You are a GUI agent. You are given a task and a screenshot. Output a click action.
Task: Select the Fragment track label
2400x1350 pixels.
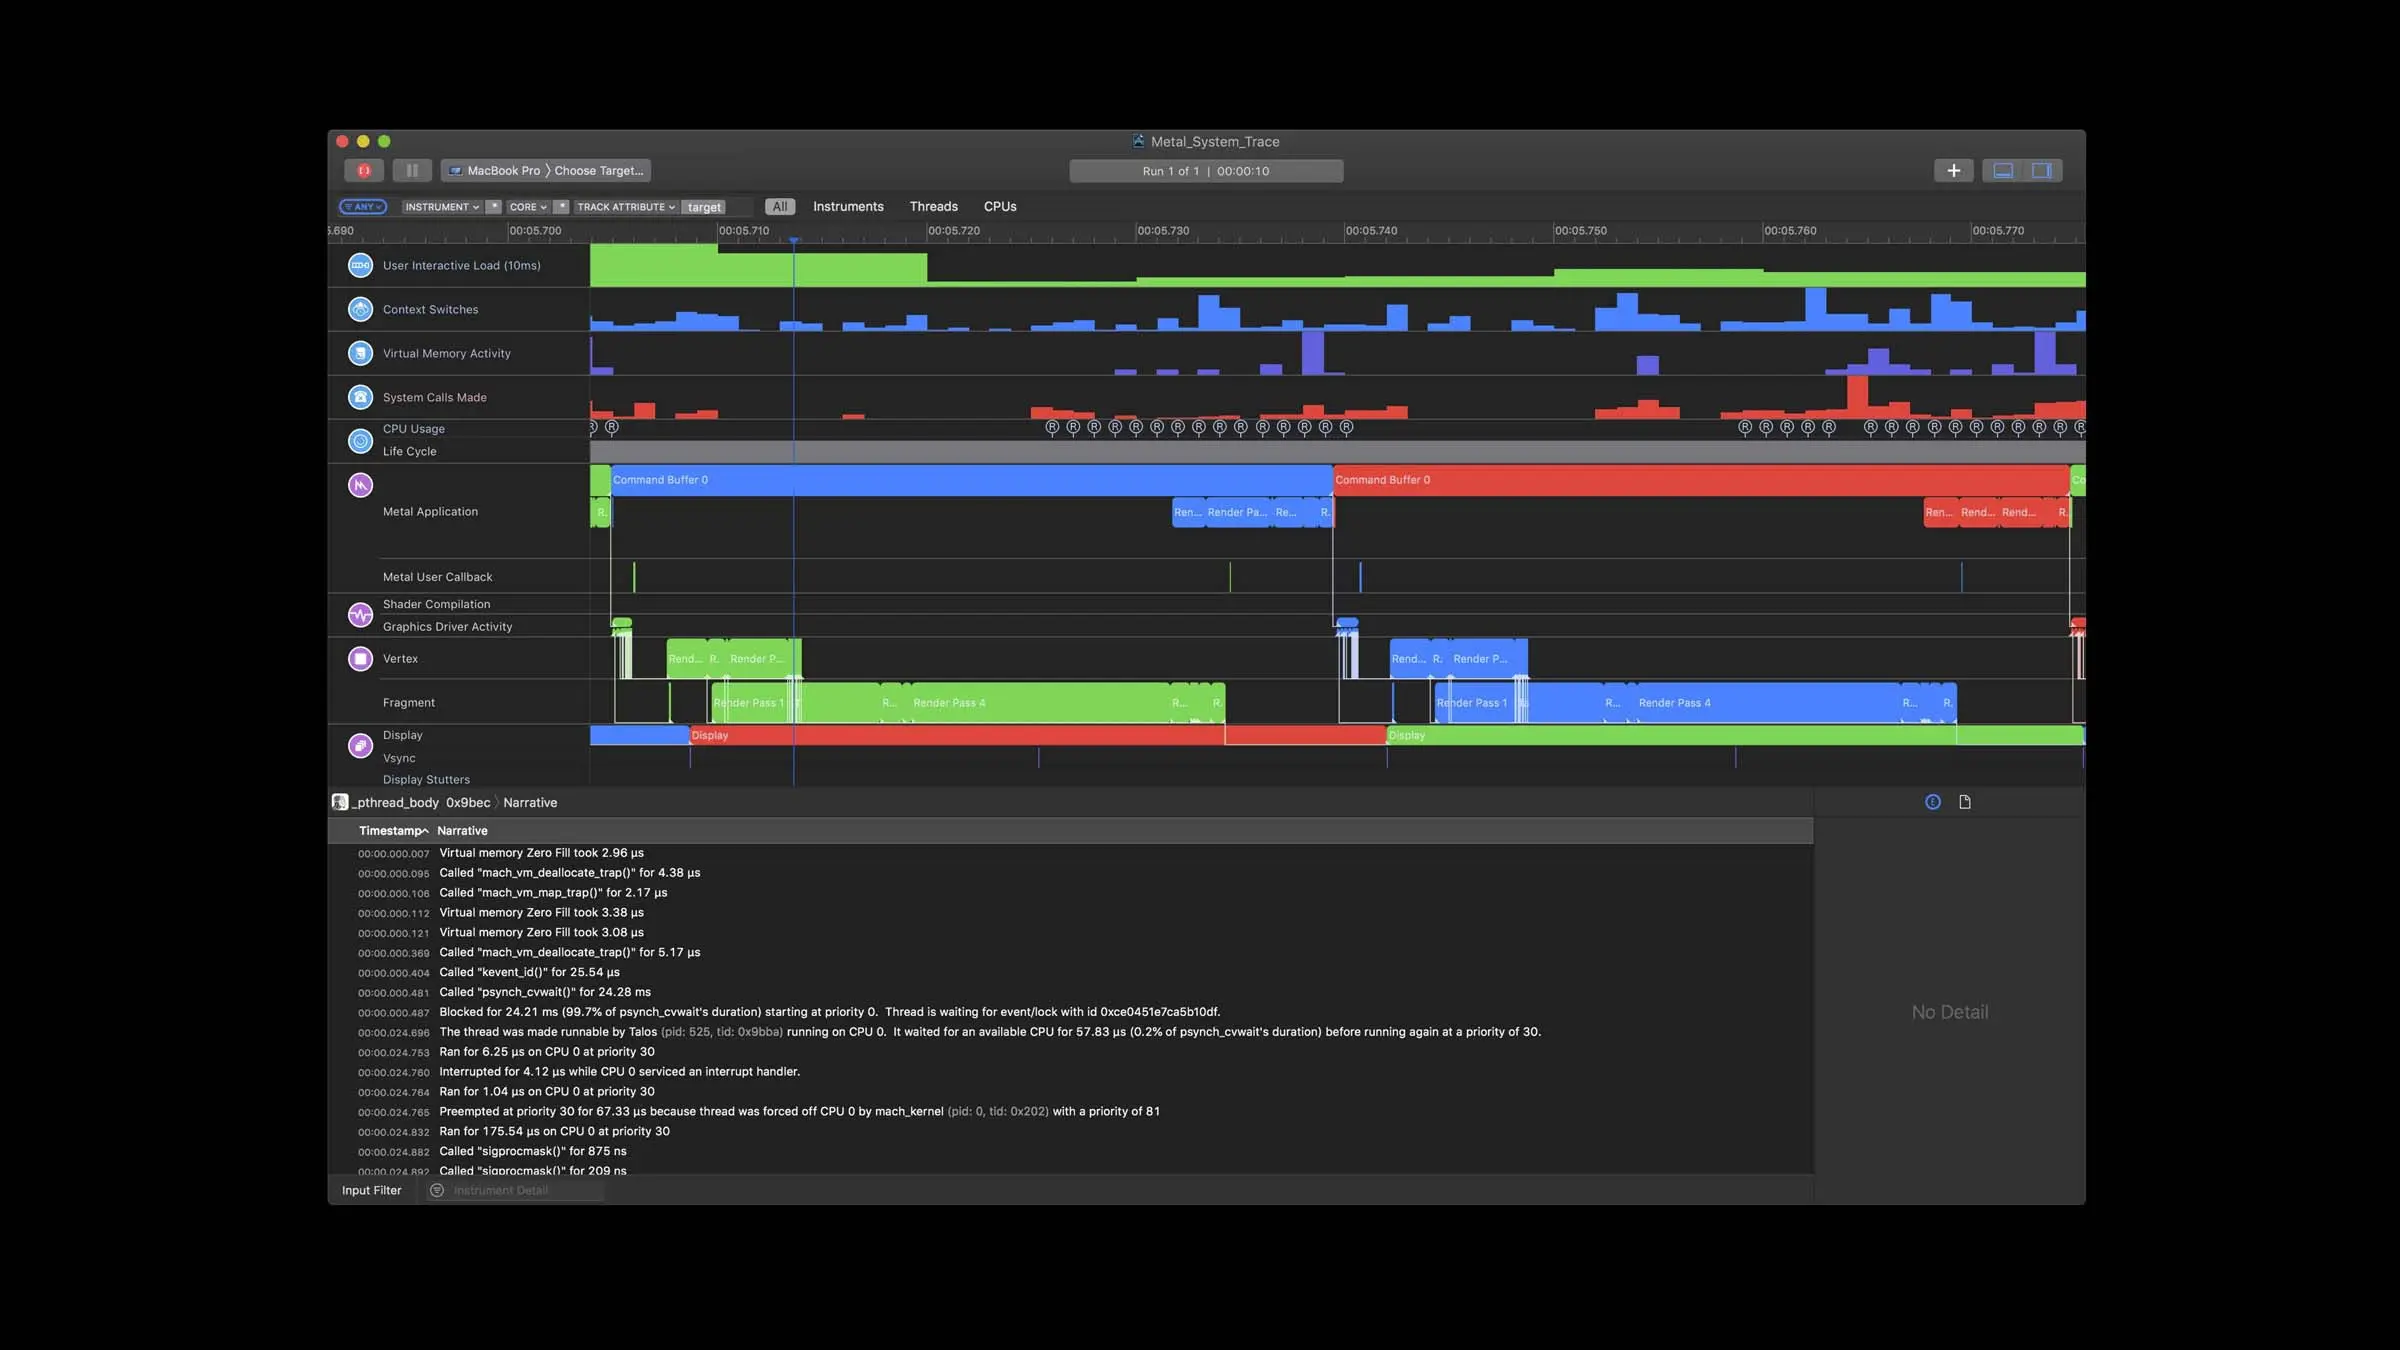(408, 703)
